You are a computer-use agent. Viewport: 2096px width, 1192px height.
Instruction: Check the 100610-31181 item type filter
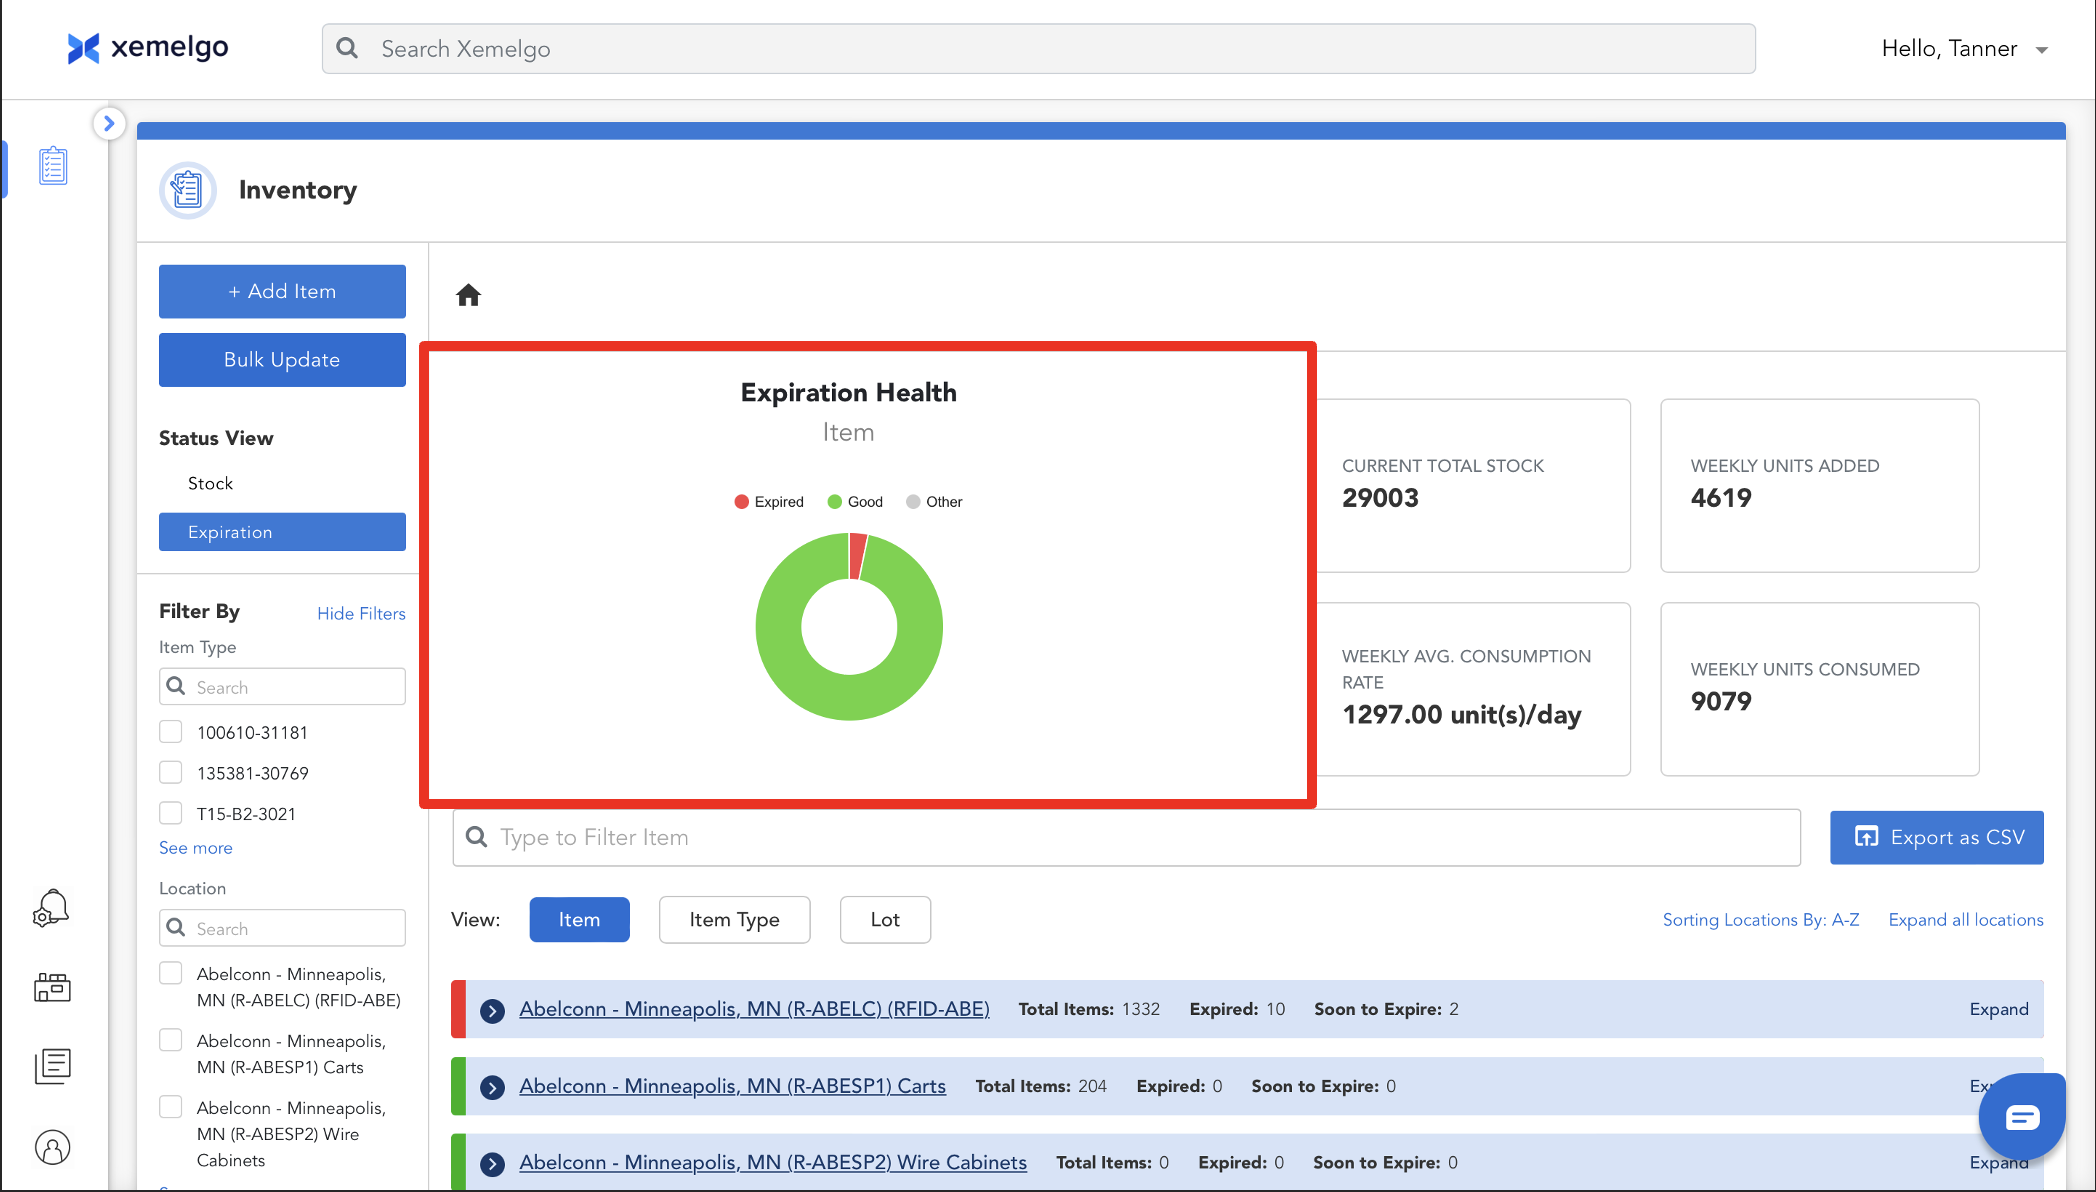[x=171, y=732]
